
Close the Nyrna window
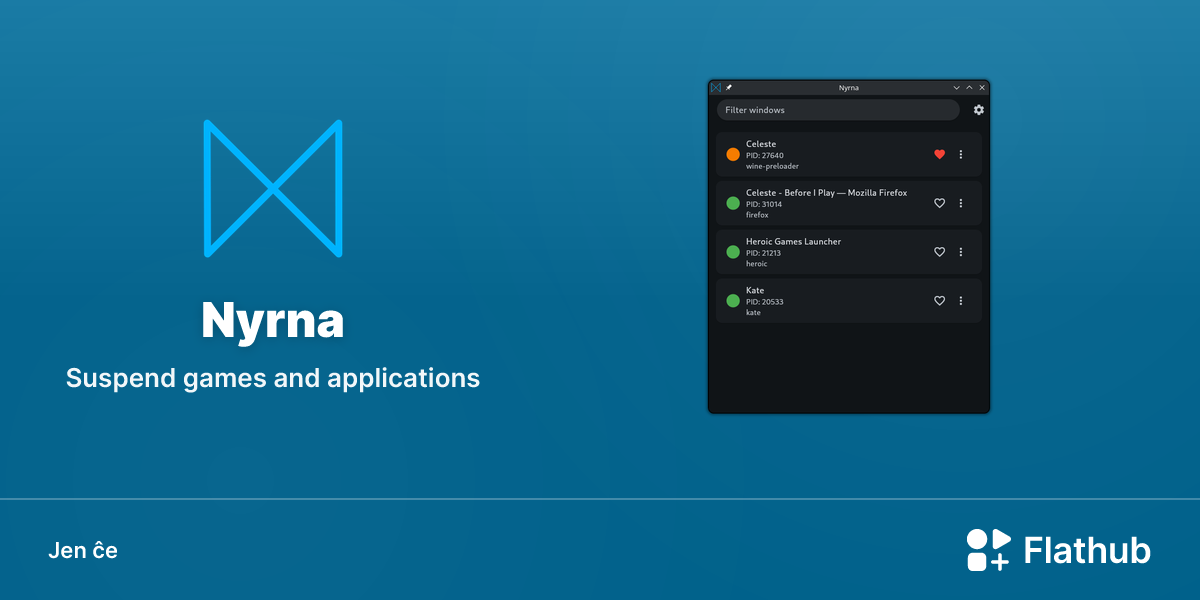982,88
